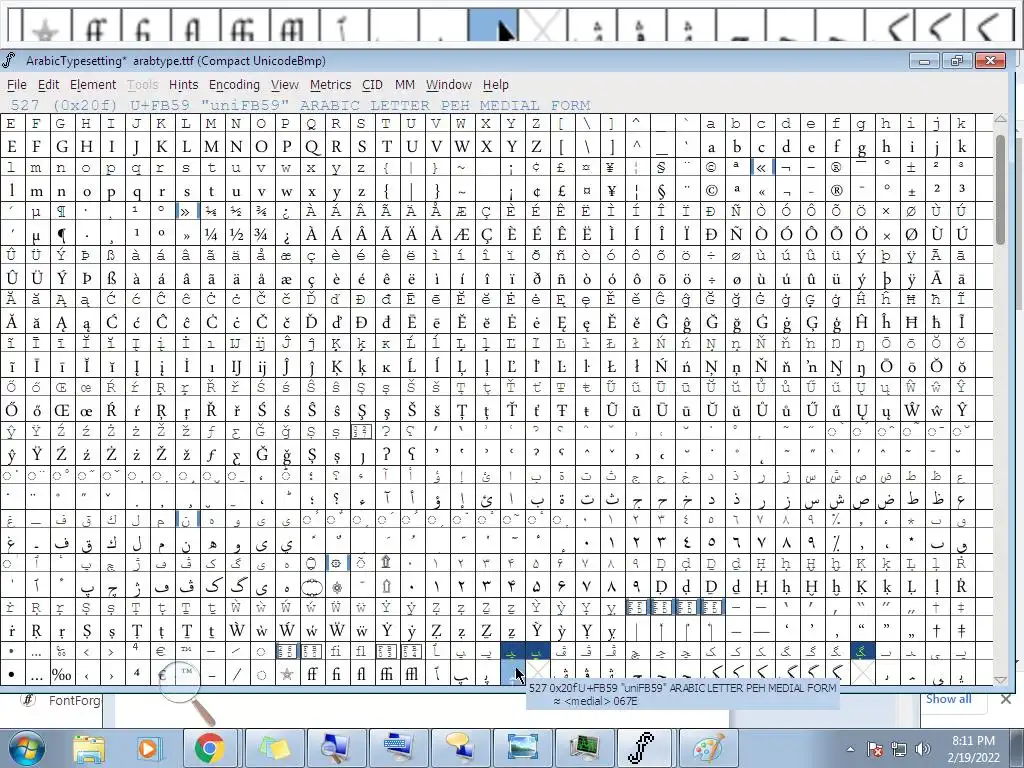The height and width of the screenshot is (768, 1024).
Task: Select the capital Æ glyph cell
Action: pos(461,234)
